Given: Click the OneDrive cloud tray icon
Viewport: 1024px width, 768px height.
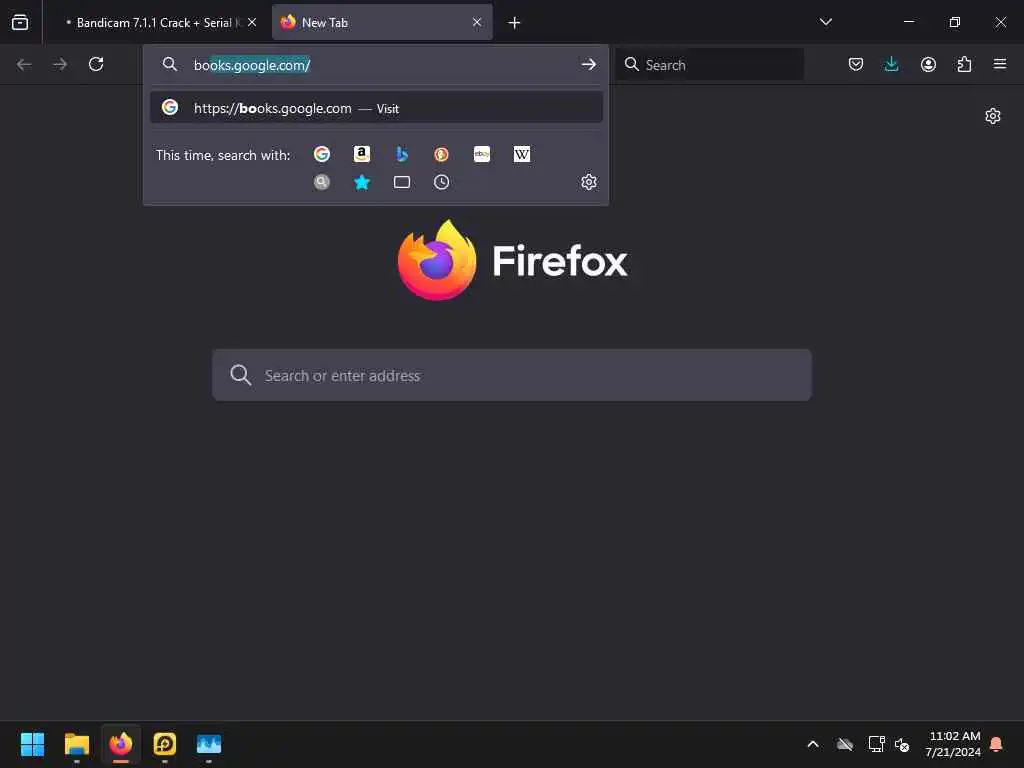Looking at the screenshot, I should click(845, 744).
